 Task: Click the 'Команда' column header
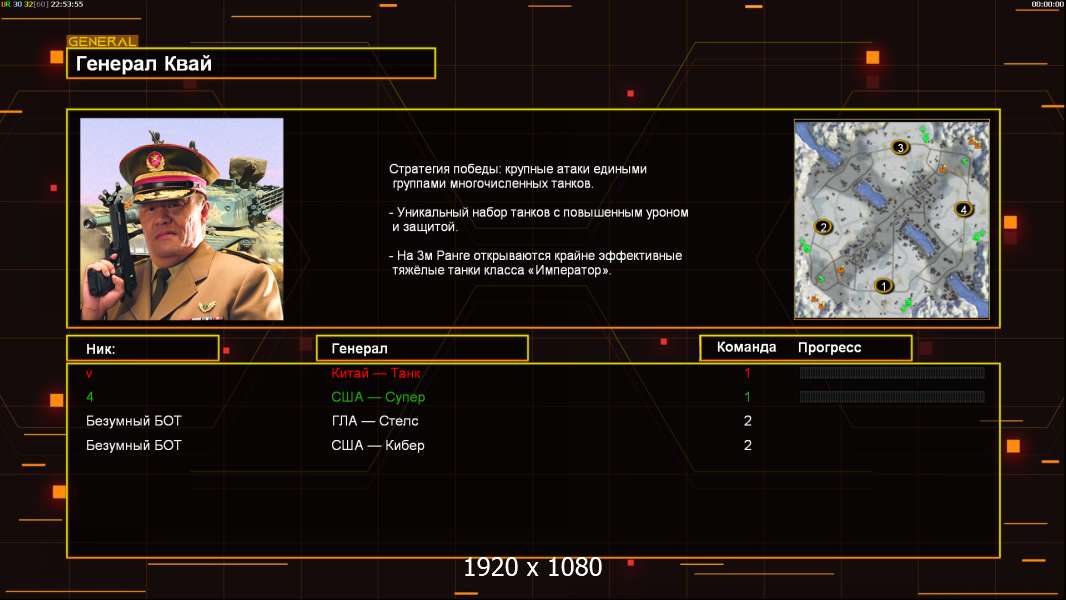click(746, 347)
